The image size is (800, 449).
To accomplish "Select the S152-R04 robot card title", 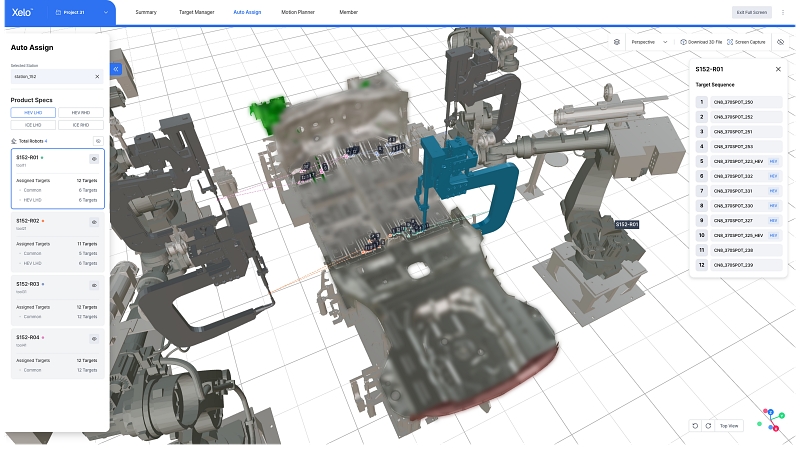I will [x=28, y=337].
